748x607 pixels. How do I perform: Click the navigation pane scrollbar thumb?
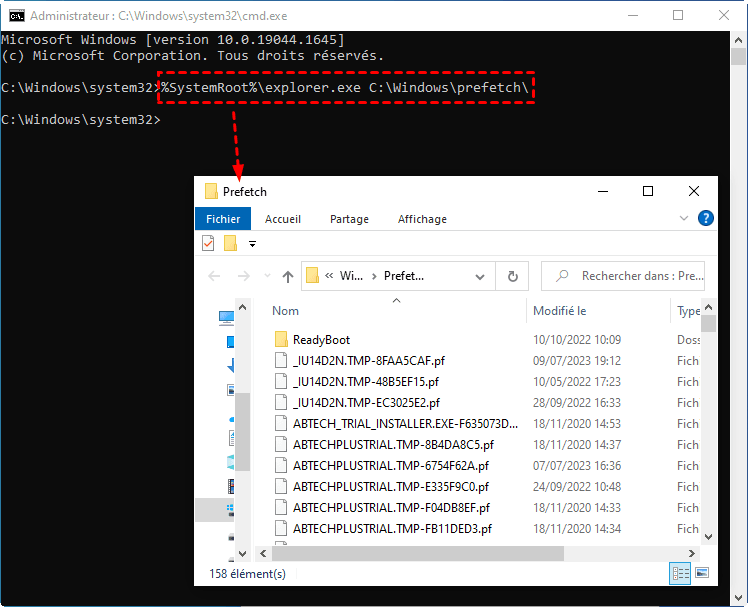[242, 432]
